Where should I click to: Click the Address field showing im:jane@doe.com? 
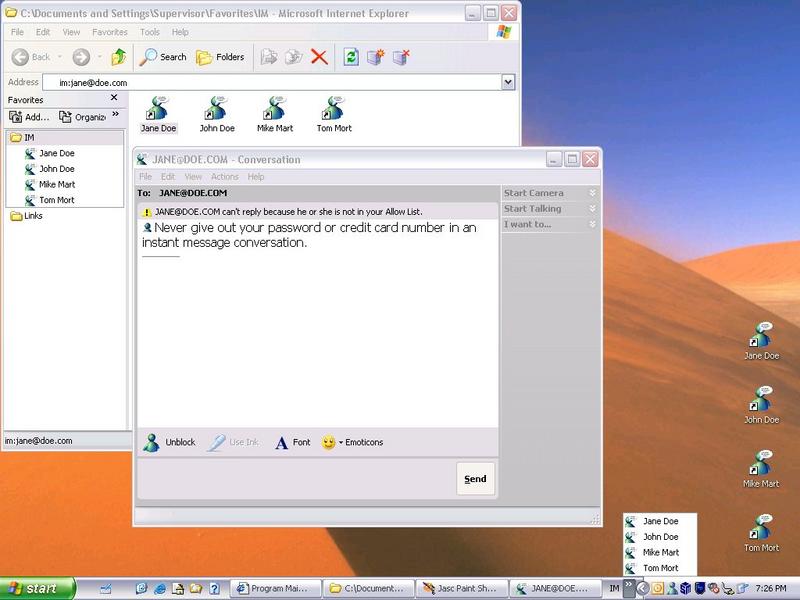272,82
